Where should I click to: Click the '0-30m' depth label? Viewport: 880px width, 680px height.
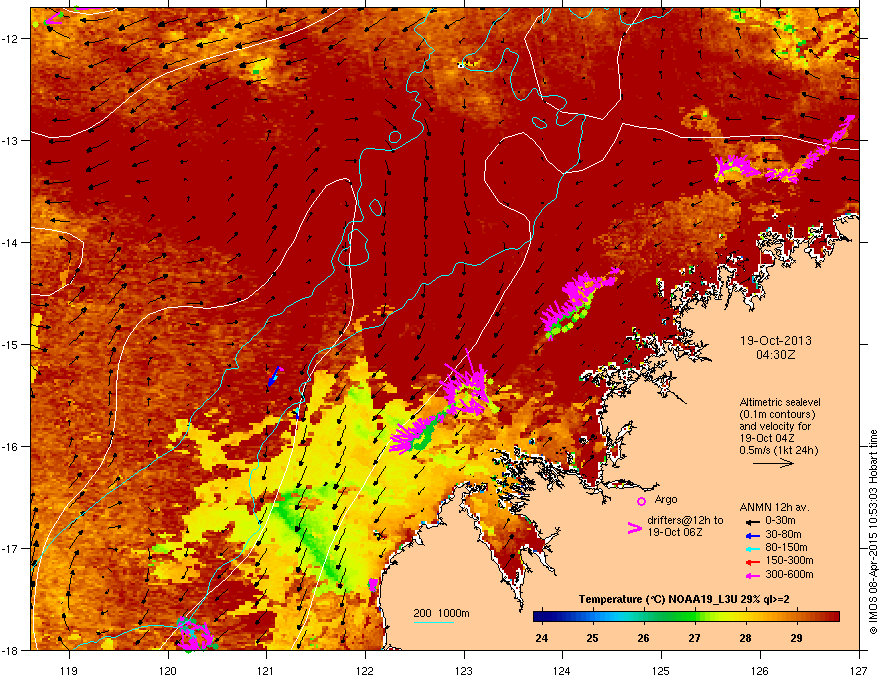[780, 521]
